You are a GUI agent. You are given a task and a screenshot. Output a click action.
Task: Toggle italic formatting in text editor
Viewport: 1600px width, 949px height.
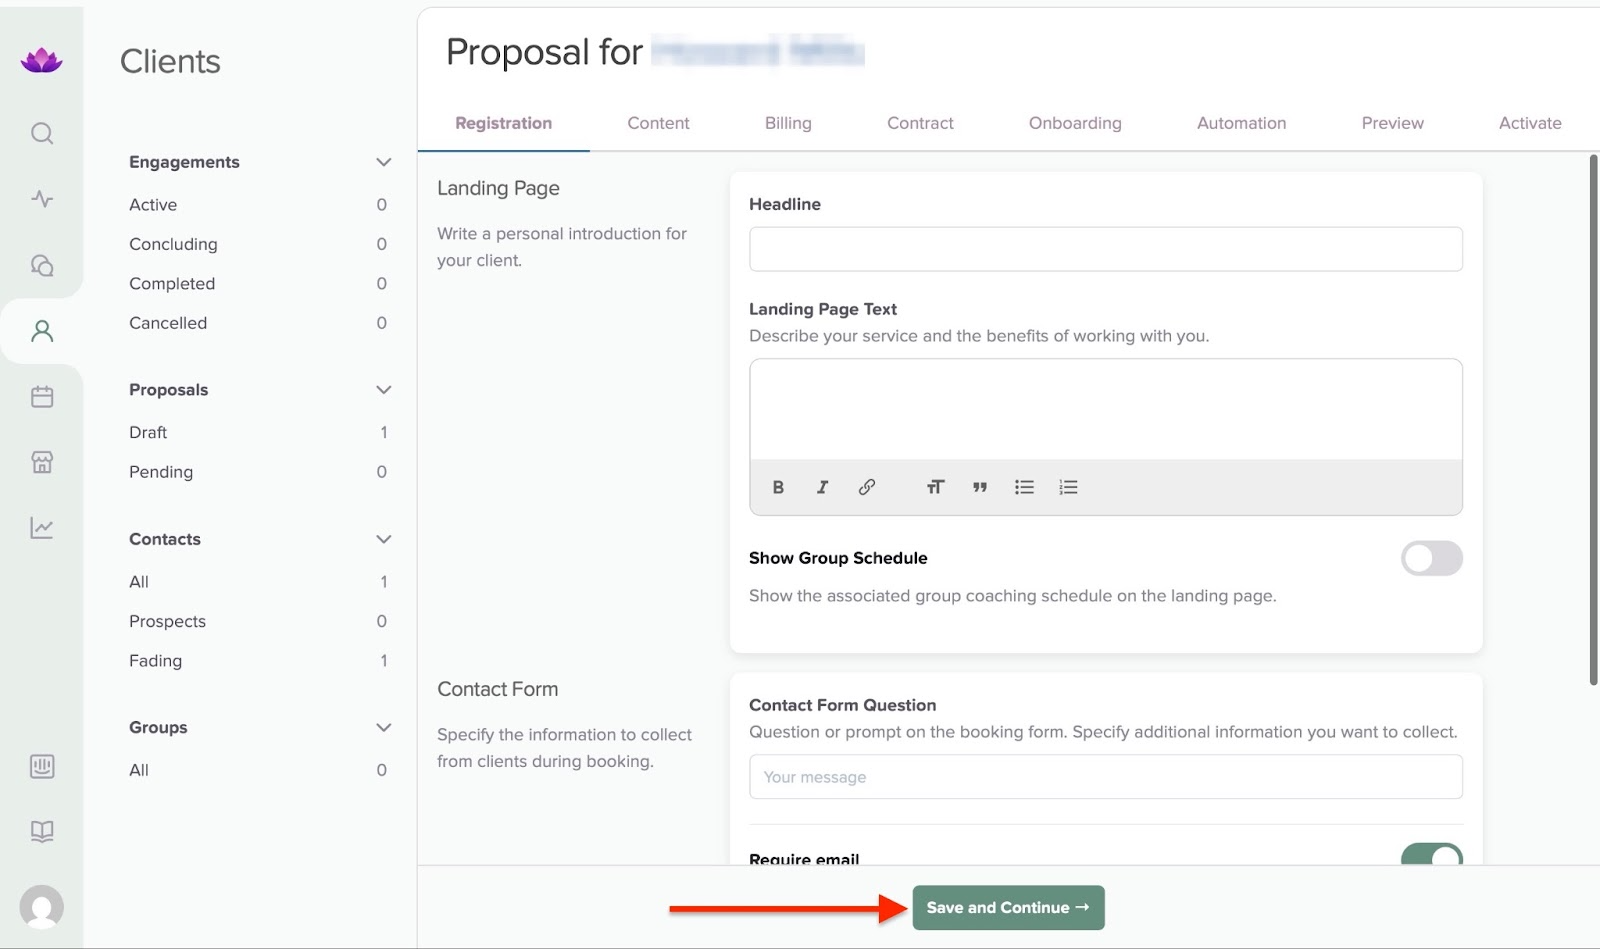click(822, 487)
